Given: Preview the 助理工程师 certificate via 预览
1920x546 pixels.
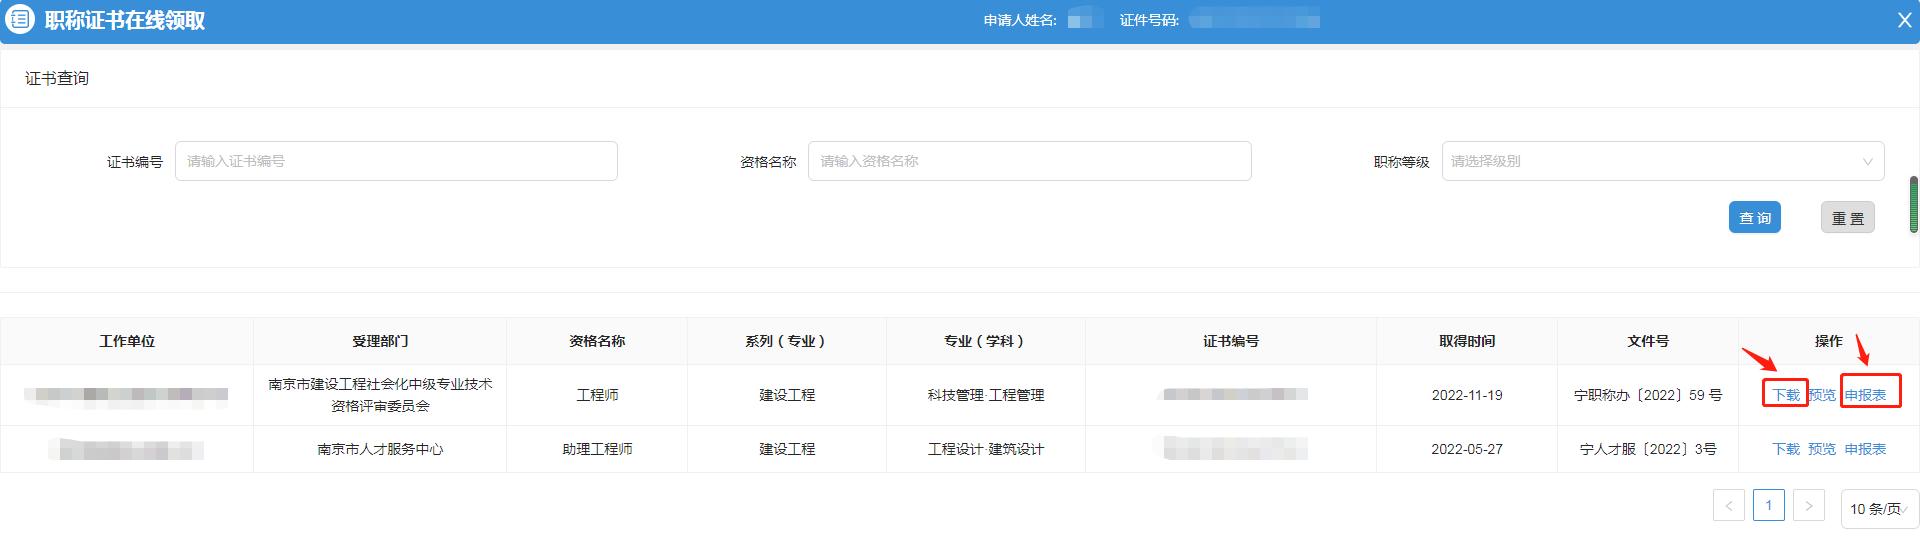Looking at the screenshot, I should (1822, 449).
